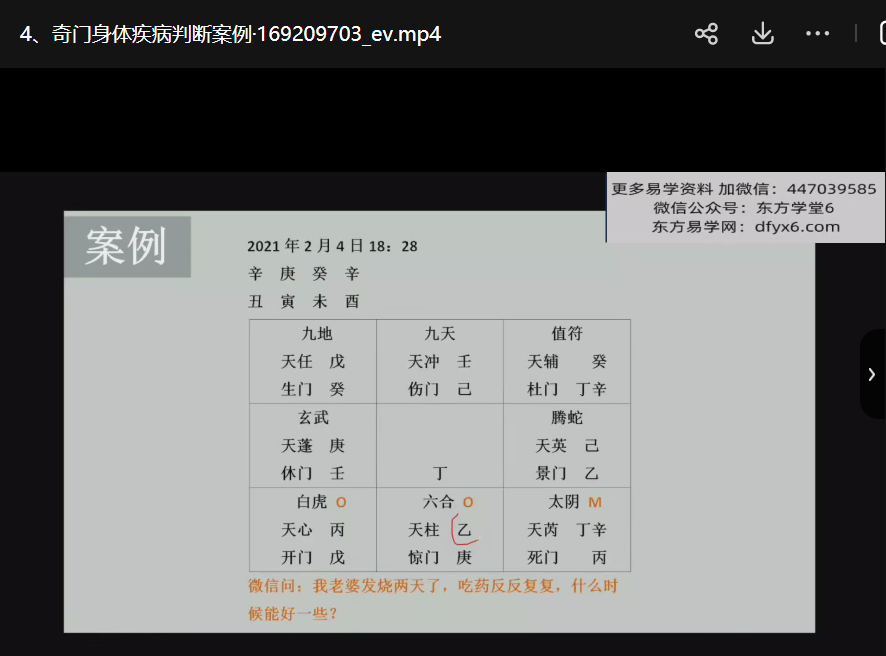Click the 玄武 cell header in the grid
The width and height of the screenshot is (886, 656).
[x=313, y=418]
